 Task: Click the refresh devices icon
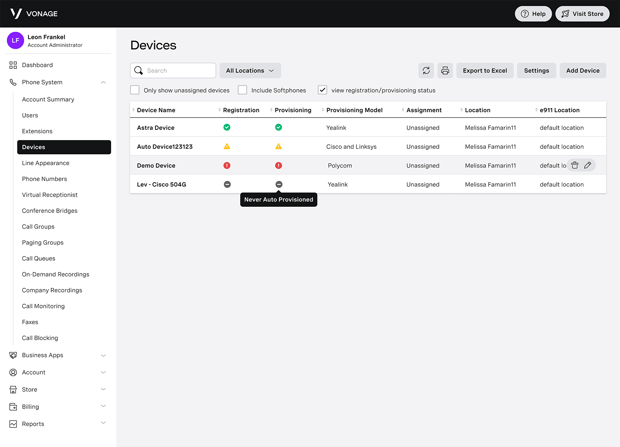(x=426, y=71)
